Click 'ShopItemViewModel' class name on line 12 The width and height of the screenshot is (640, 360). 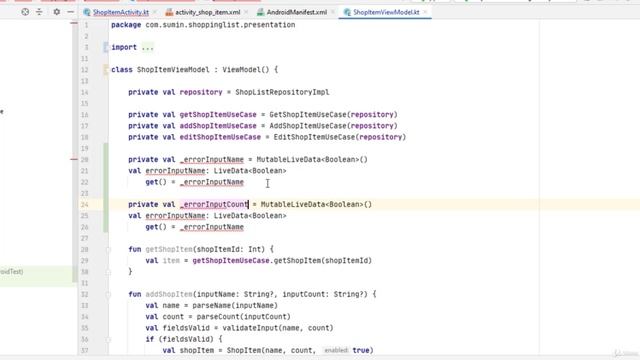[173, 70]
